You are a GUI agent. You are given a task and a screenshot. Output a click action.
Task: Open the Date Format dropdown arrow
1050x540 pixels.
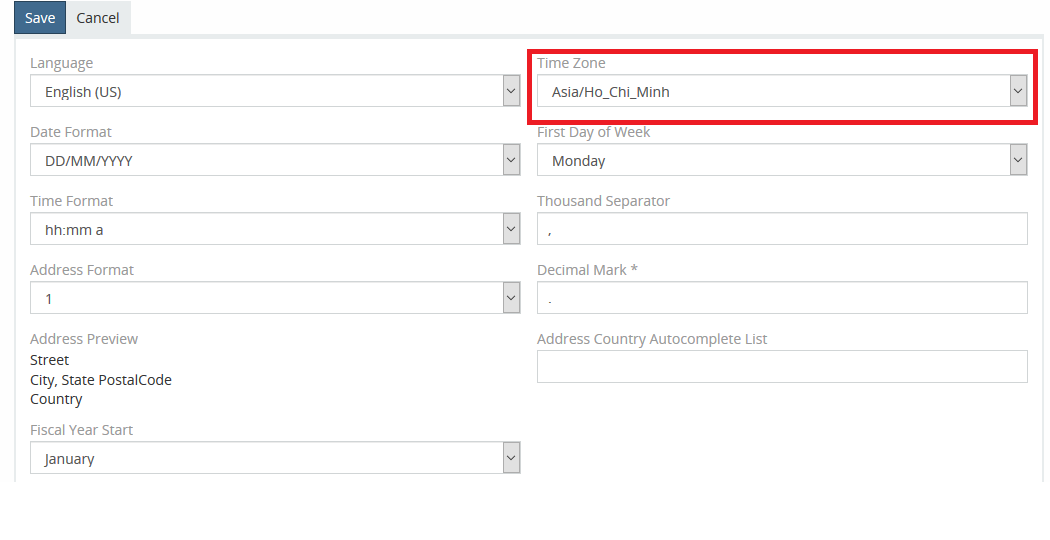tap(511, 160)
